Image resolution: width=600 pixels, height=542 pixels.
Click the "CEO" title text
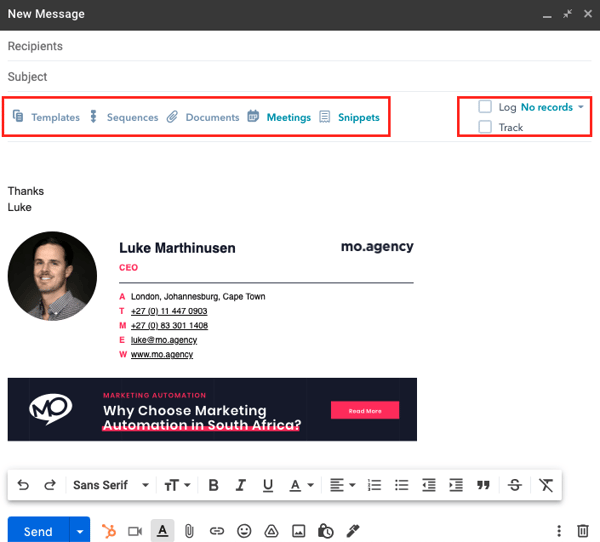tap(128, 268)
